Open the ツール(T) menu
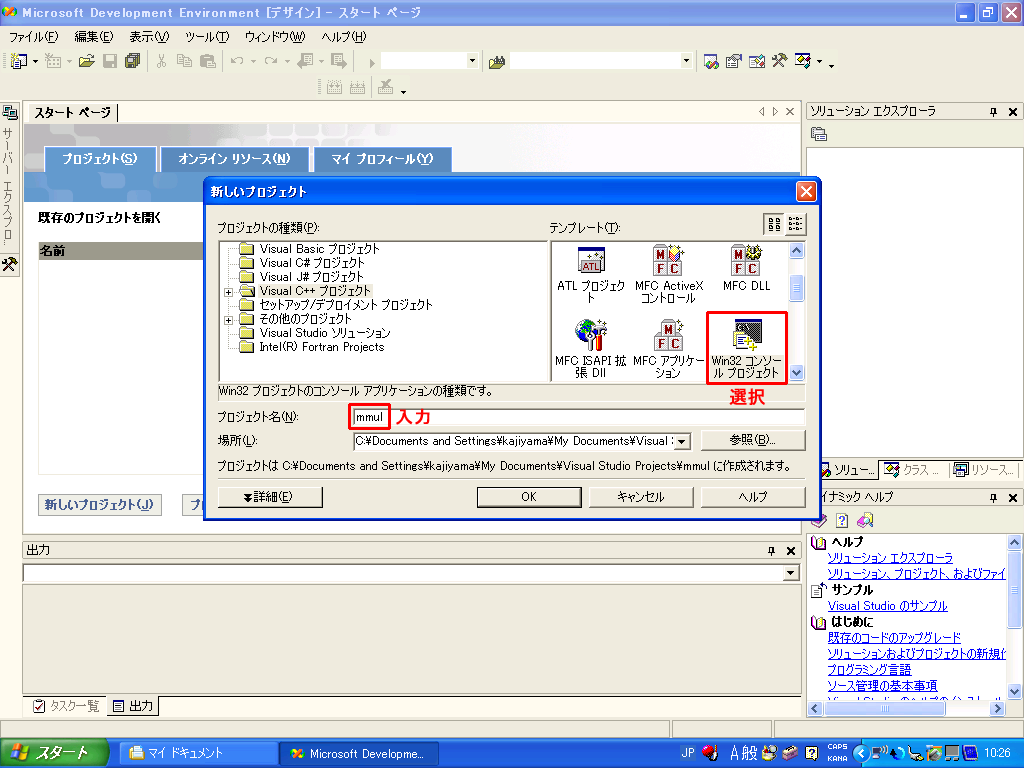Viewport: 1024px width, 768px height. pos(207,37)
